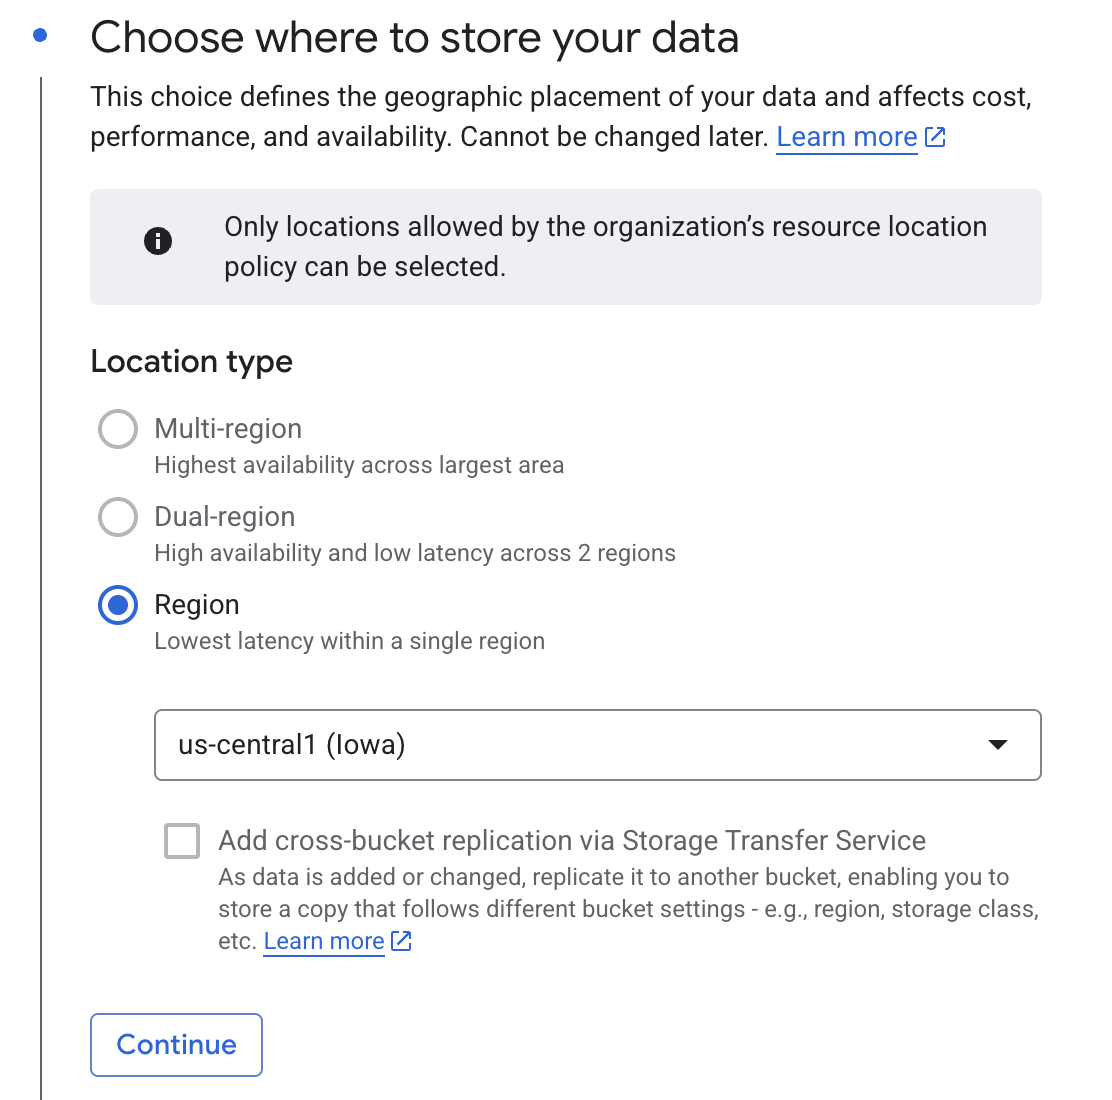Viewport: 1112px width, 1100px height.
Task: Select the Region radio button
Action: pos(118,605)
